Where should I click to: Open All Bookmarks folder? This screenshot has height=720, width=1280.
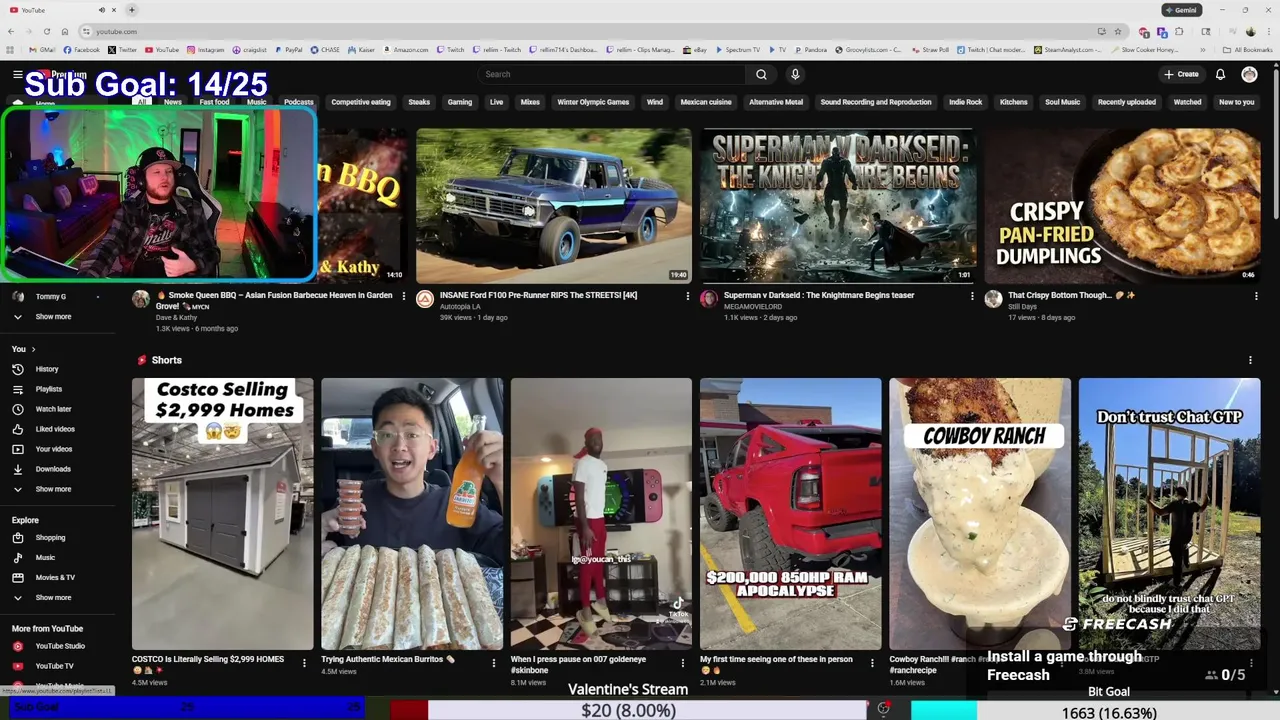1248,49
